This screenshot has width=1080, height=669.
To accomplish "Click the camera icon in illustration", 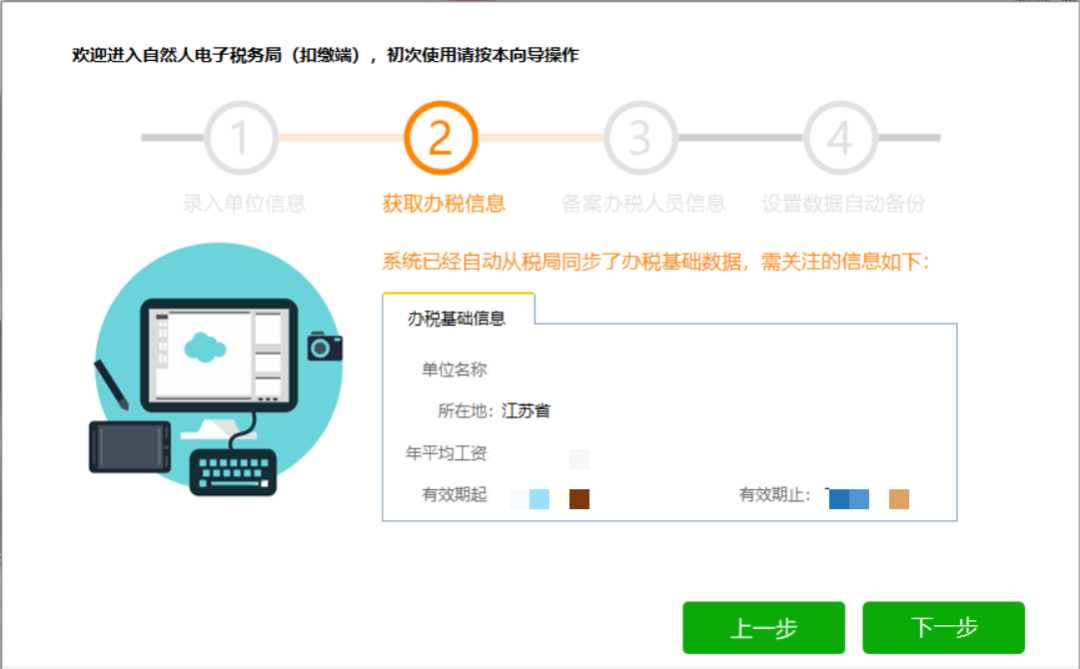I will click(x=324, y=346).
